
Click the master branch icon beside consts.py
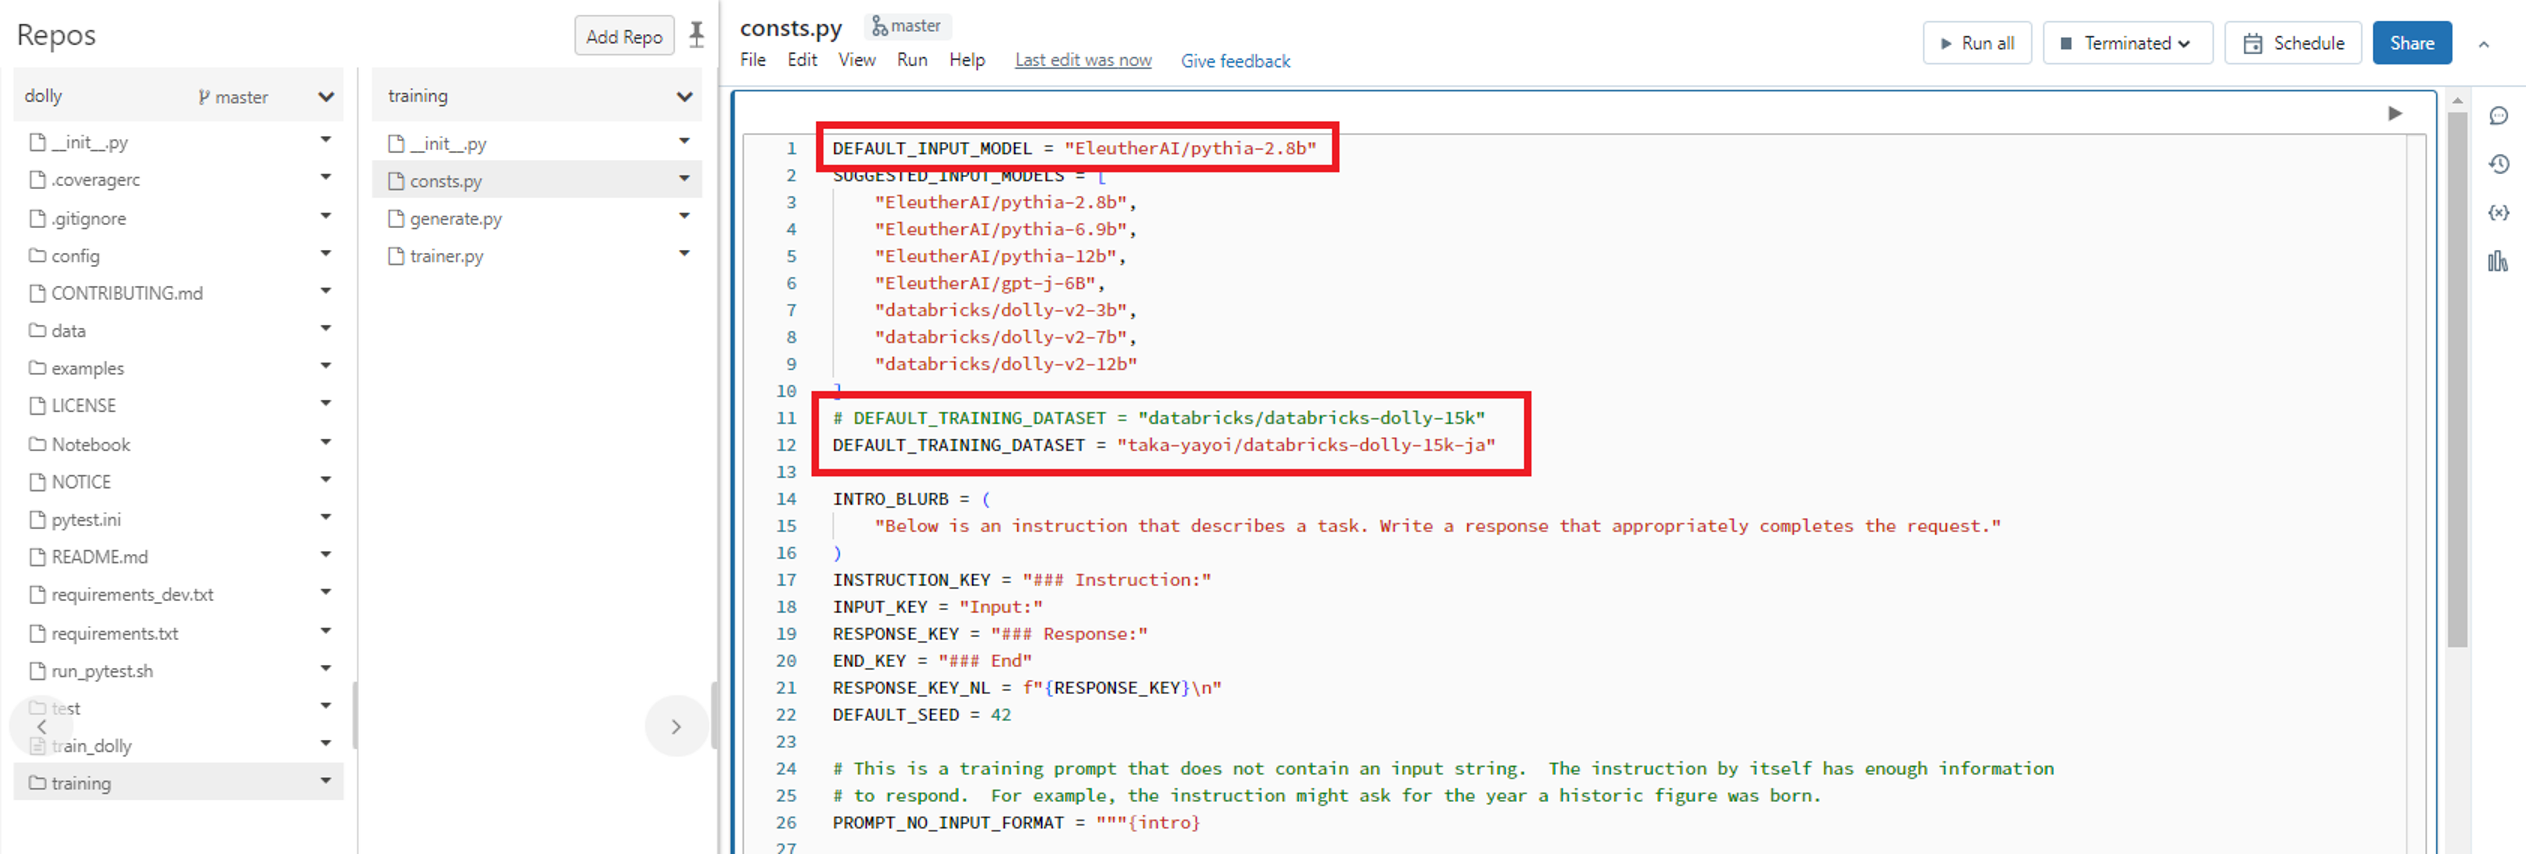tap(880, 26)
